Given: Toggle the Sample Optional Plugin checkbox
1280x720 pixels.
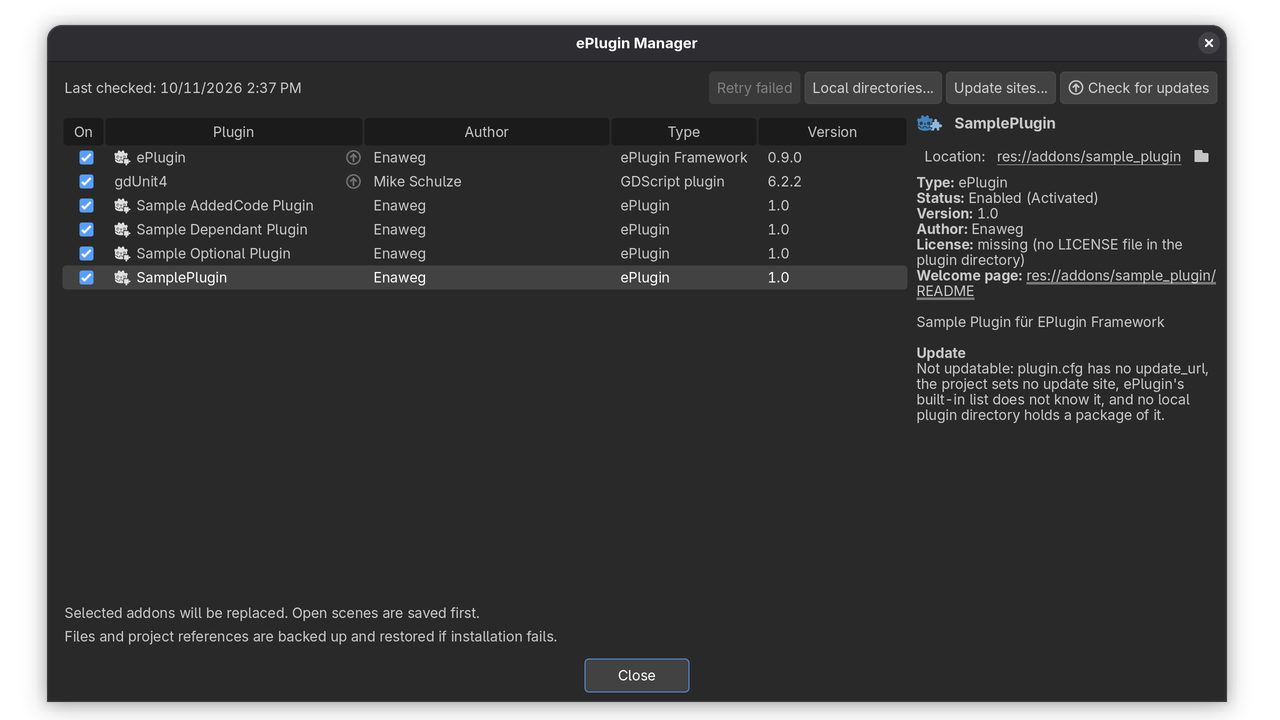Looking at the screenshot, I should 86,254.
